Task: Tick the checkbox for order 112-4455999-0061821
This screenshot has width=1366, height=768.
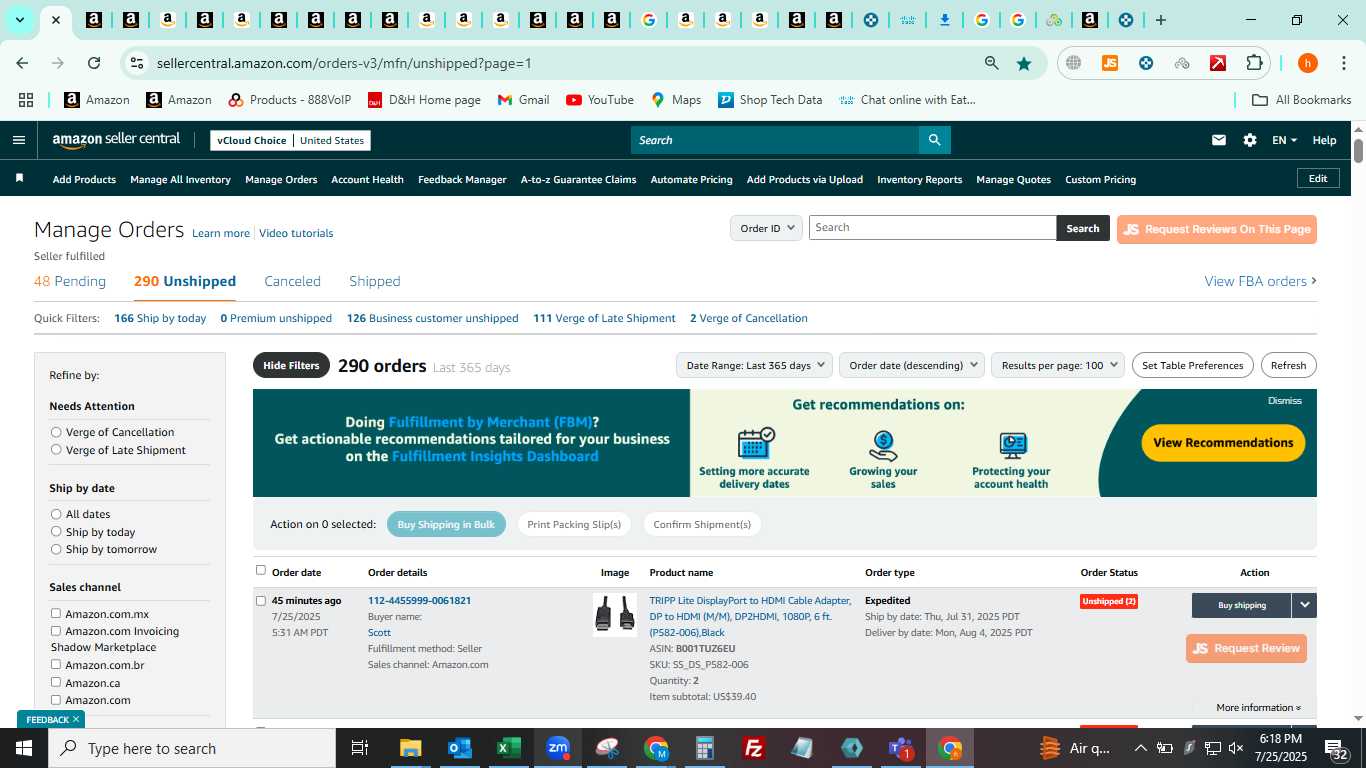Action: [261, 601]
